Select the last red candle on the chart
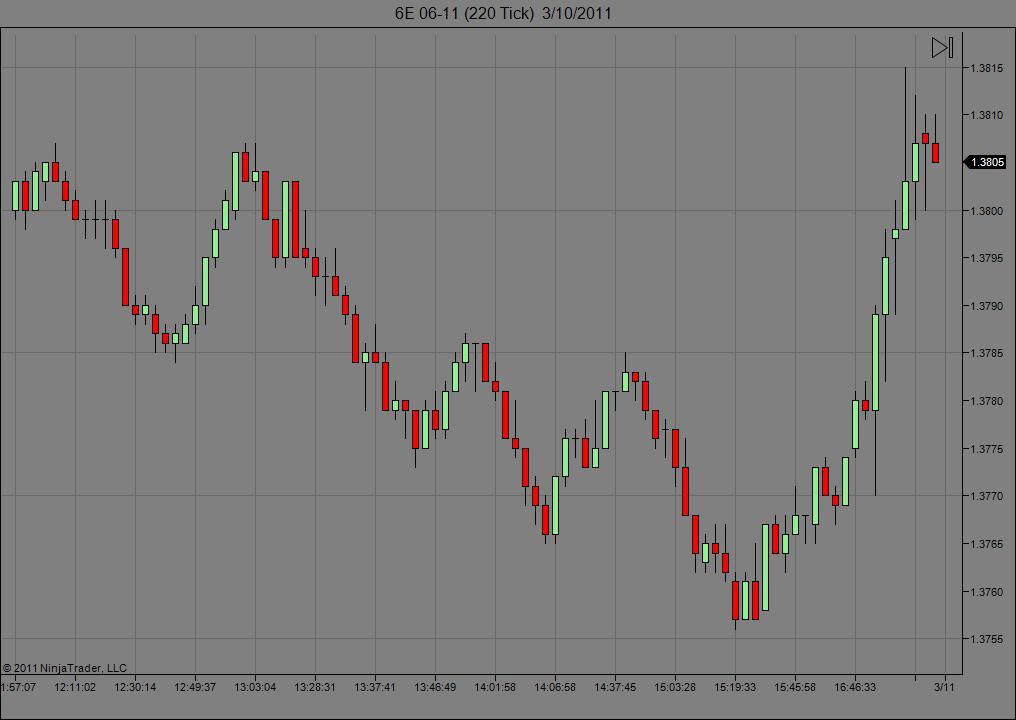The height and width of the screenshot is (720, 1016). point(936,153)
